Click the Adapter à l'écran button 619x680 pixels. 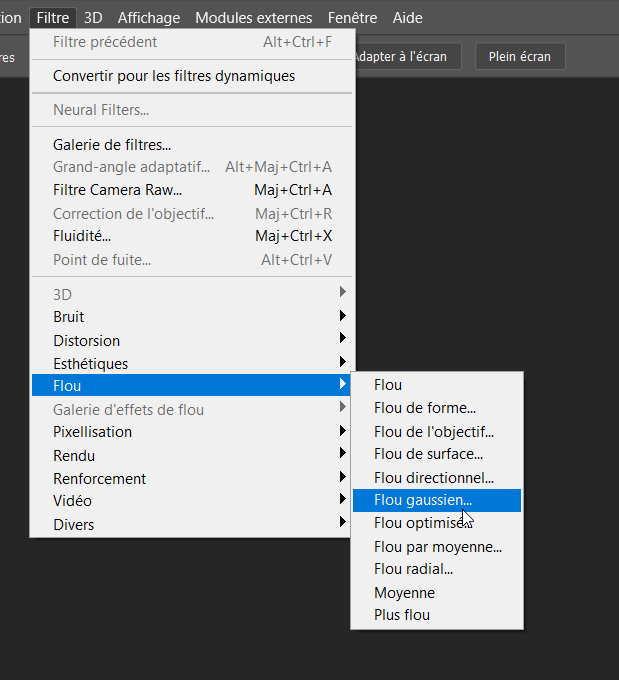coord(406,56)
